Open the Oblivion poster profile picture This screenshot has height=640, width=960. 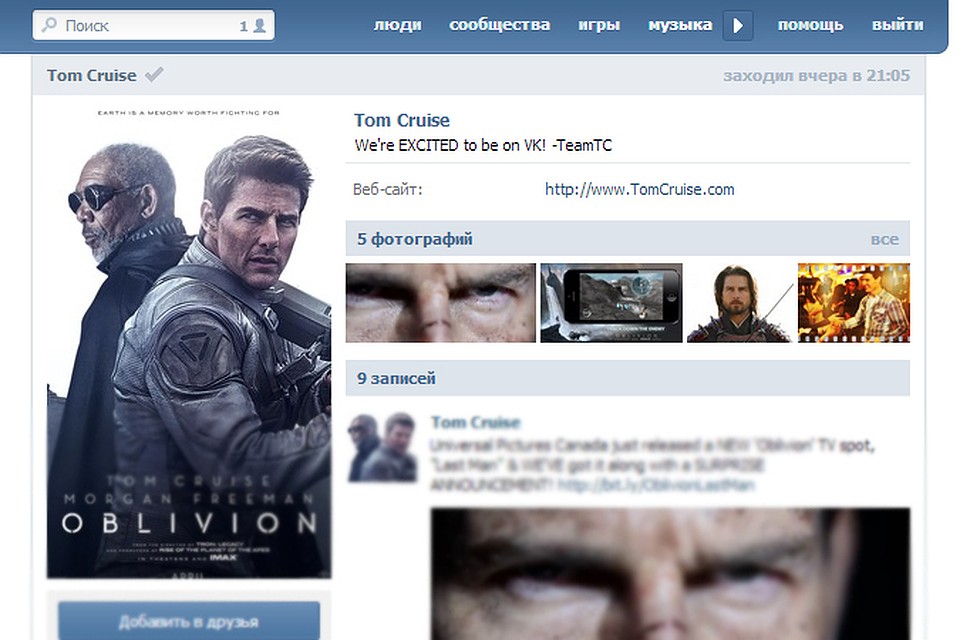coord(189,341)
